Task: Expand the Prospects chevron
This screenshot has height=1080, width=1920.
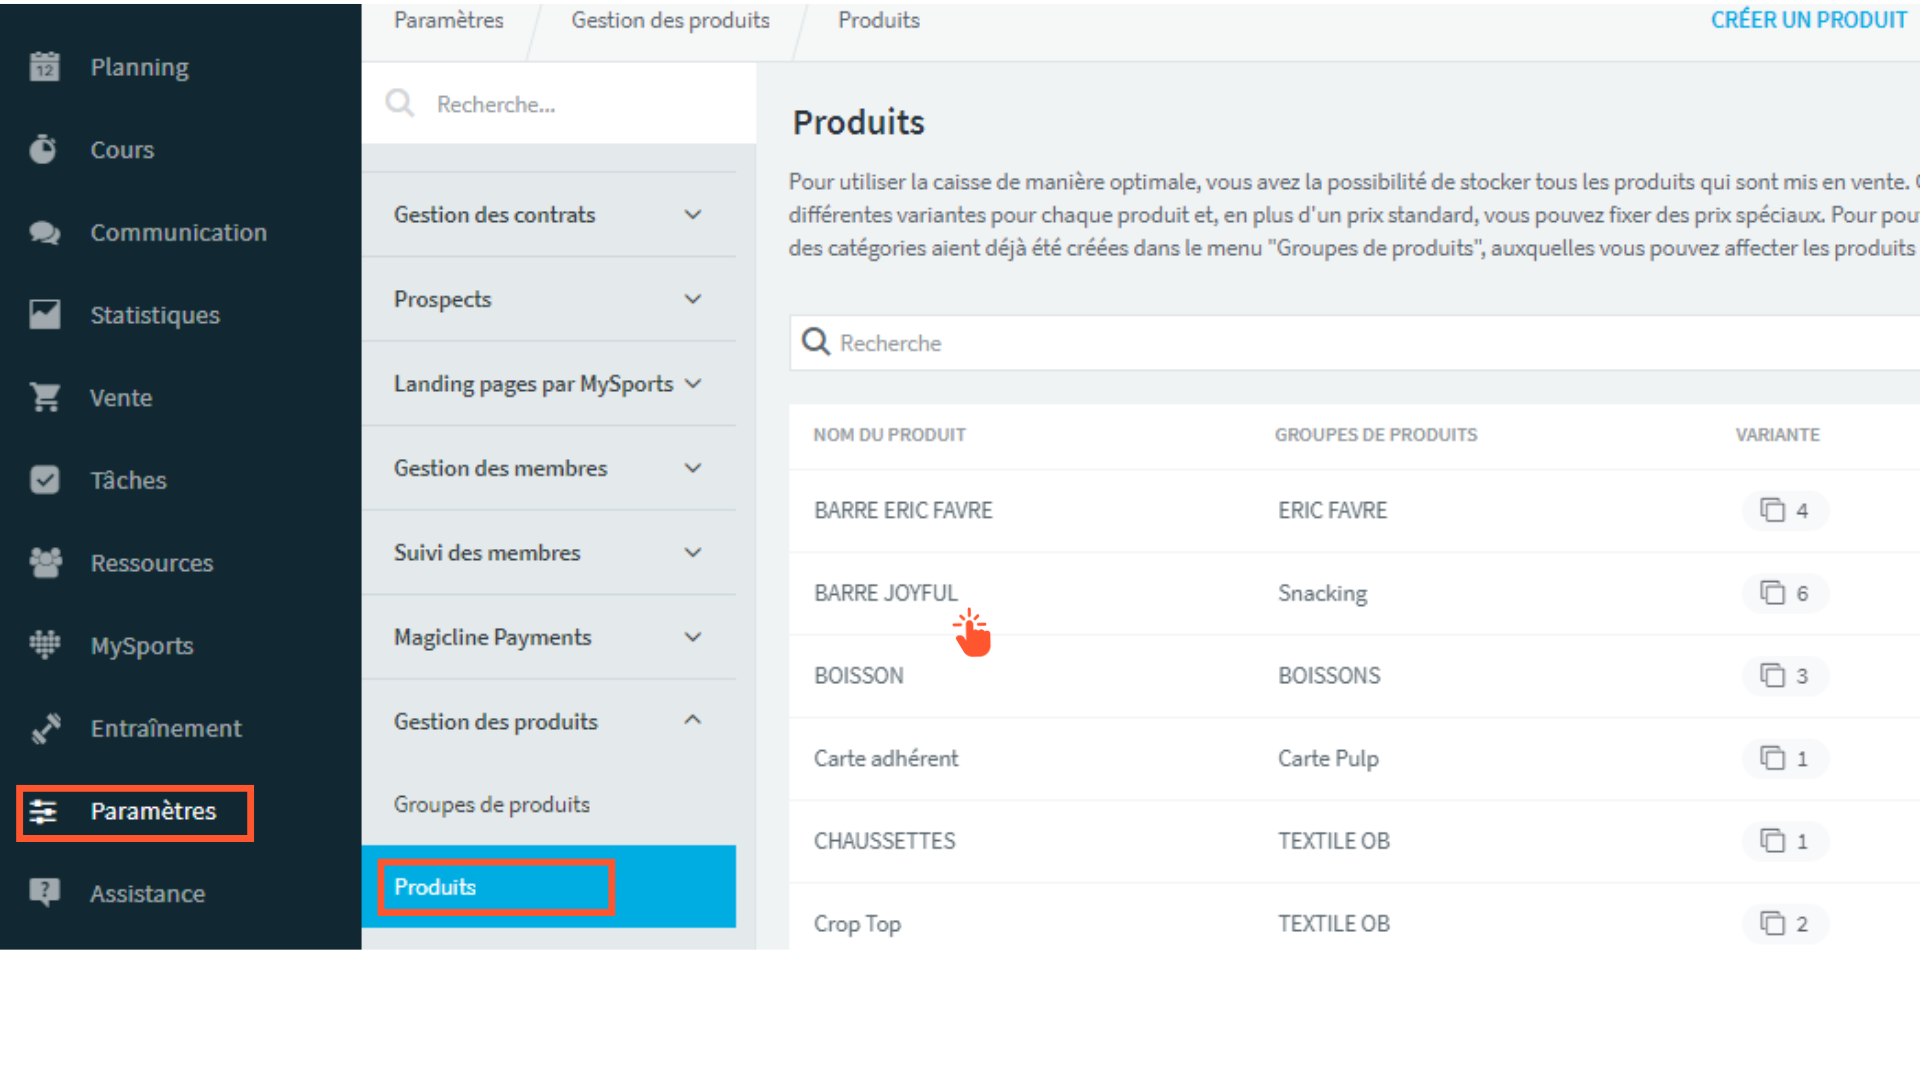Action: 693,299
